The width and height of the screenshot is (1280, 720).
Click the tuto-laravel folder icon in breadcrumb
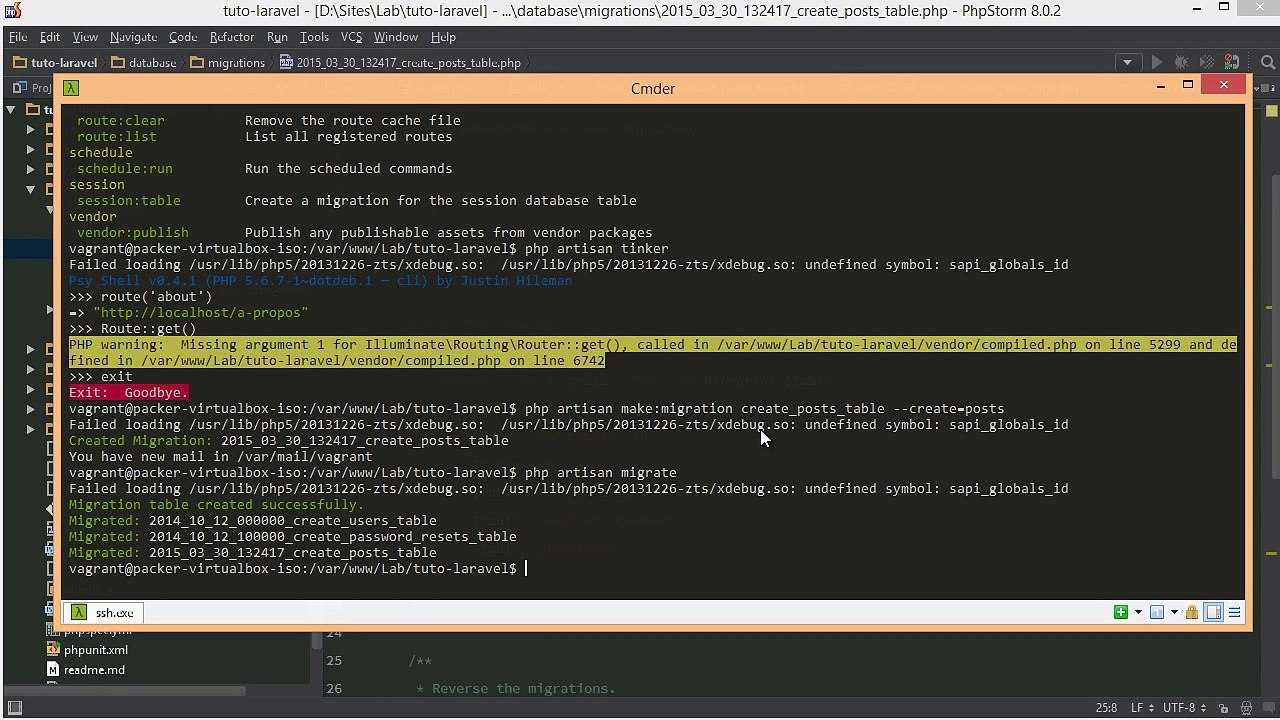(x=20, y=63)
